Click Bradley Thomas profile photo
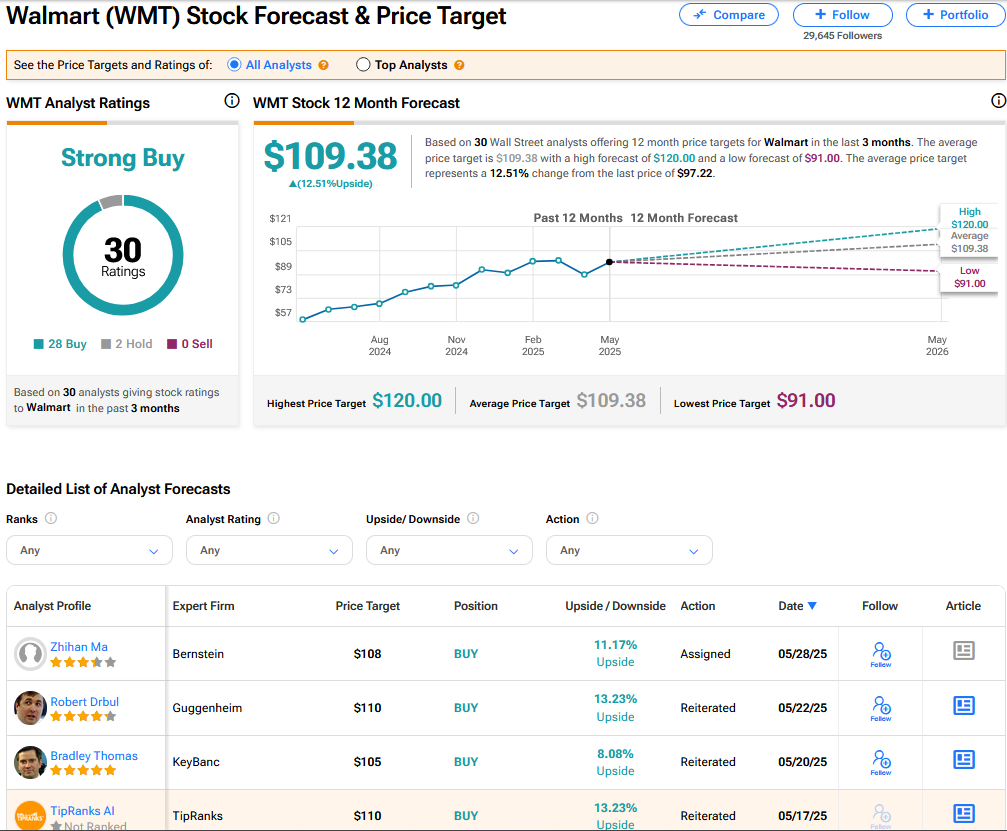The height and width of the screenshot is (831, 1007). (30, 762)
